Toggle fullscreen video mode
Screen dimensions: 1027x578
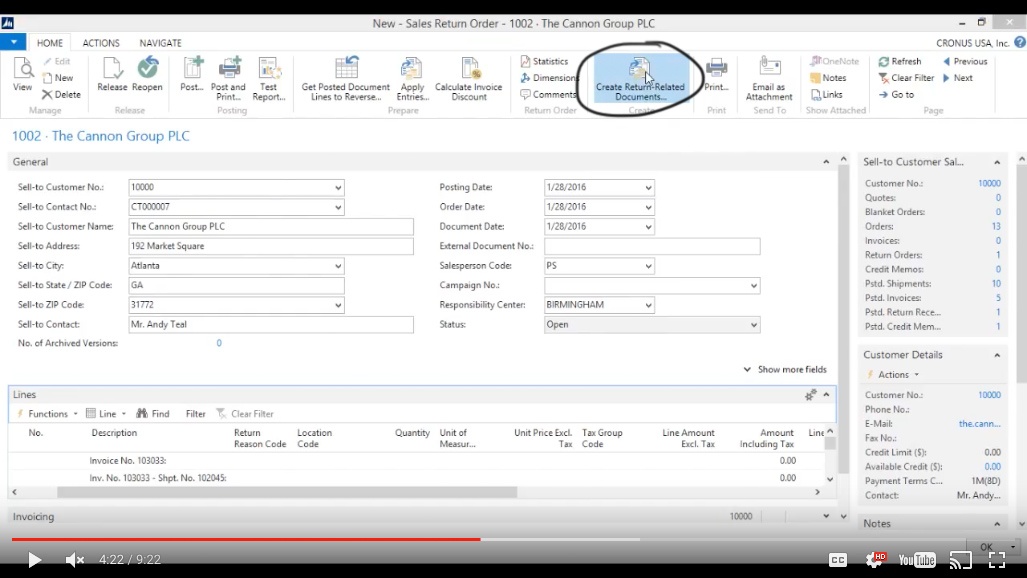point(997,560)
